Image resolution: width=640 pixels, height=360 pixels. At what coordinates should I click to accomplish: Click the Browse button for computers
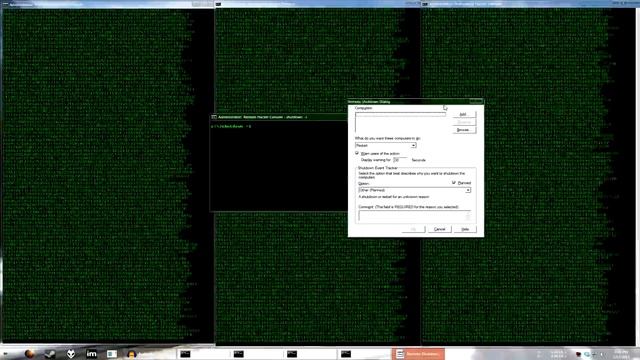(x=464, y=130)
